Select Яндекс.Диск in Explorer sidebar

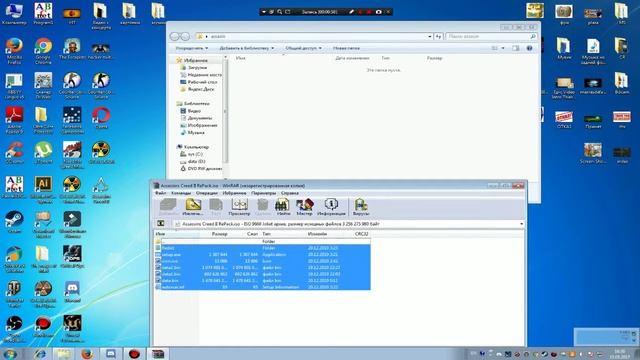point(197,89)
